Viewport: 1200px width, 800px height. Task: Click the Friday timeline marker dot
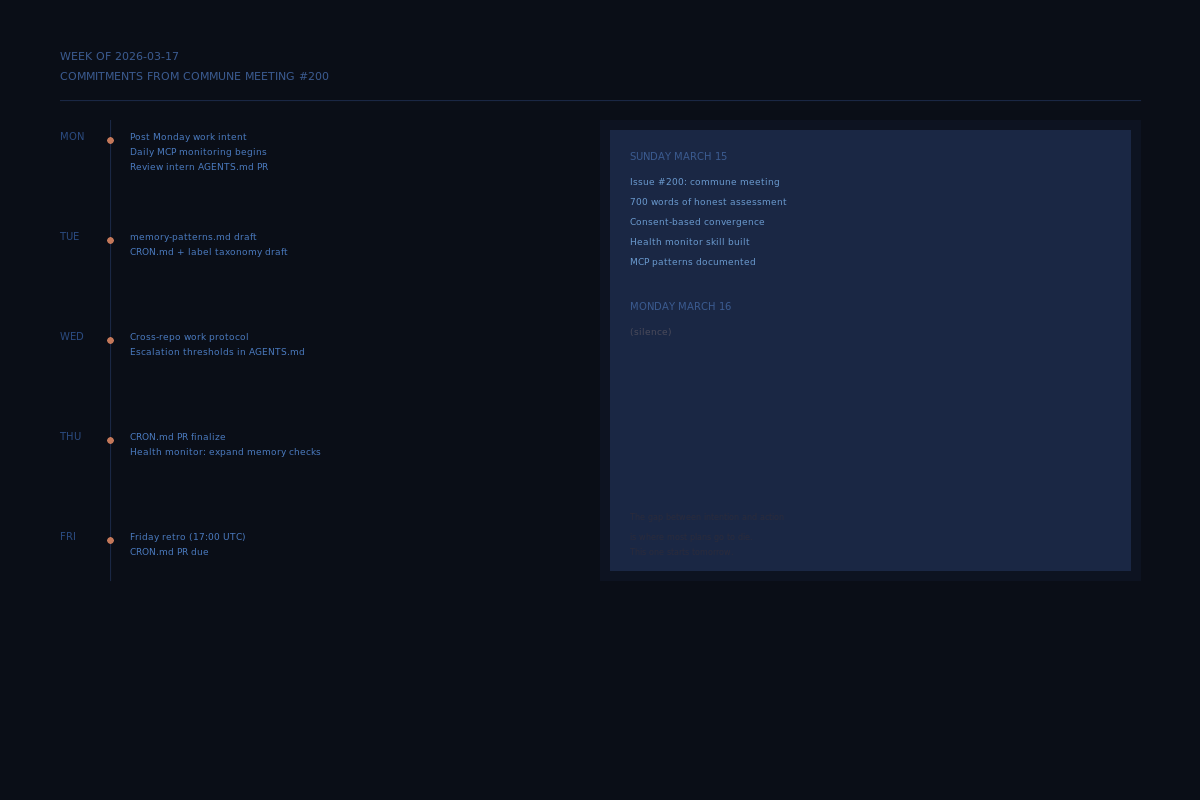tap(110, 540)
